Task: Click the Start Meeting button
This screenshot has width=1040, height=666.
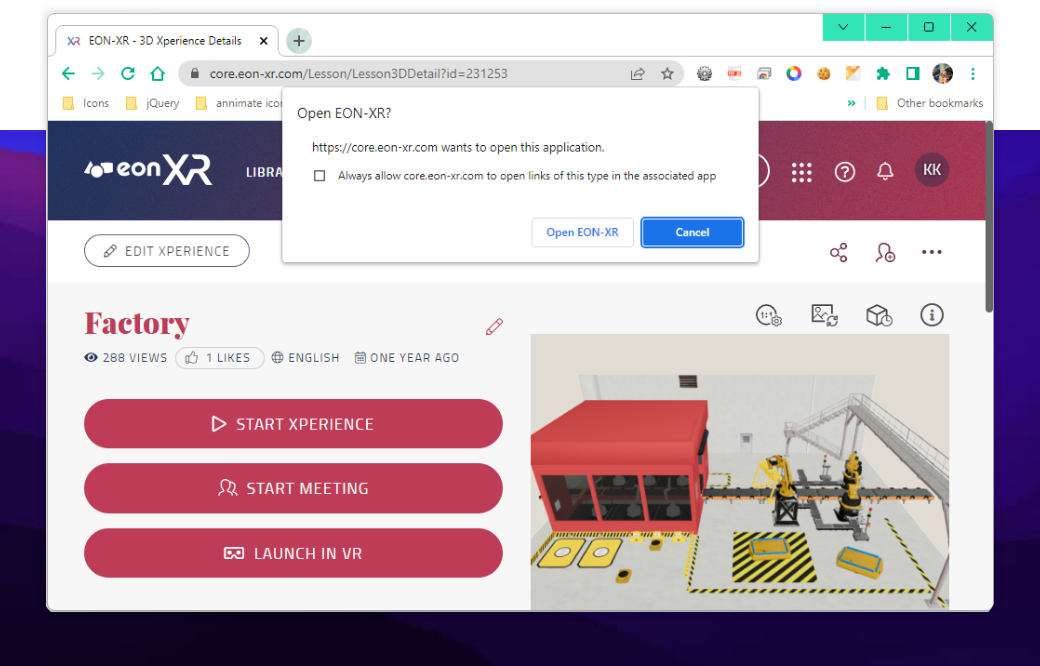Action: click(293, 488)
